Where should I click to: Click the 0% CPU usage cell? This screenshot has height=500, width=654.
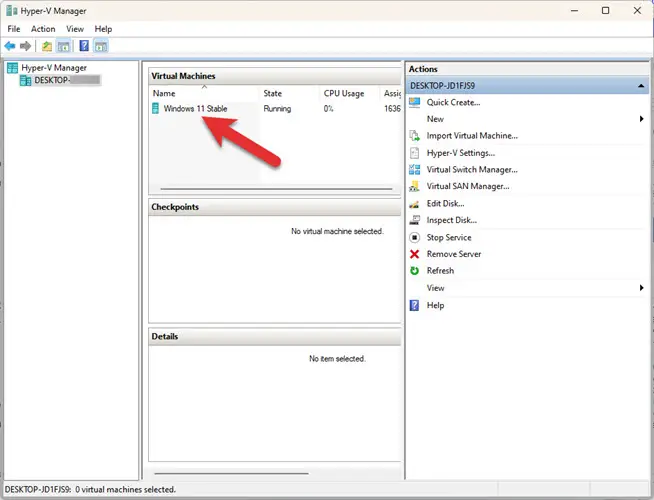pyautogui.click(x=328, y=108)
